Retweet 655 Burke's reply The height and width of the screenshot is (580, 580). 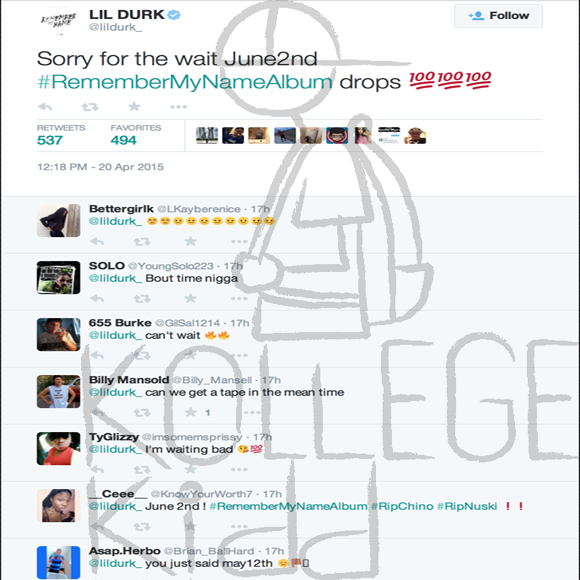click(x=142, y=356)
